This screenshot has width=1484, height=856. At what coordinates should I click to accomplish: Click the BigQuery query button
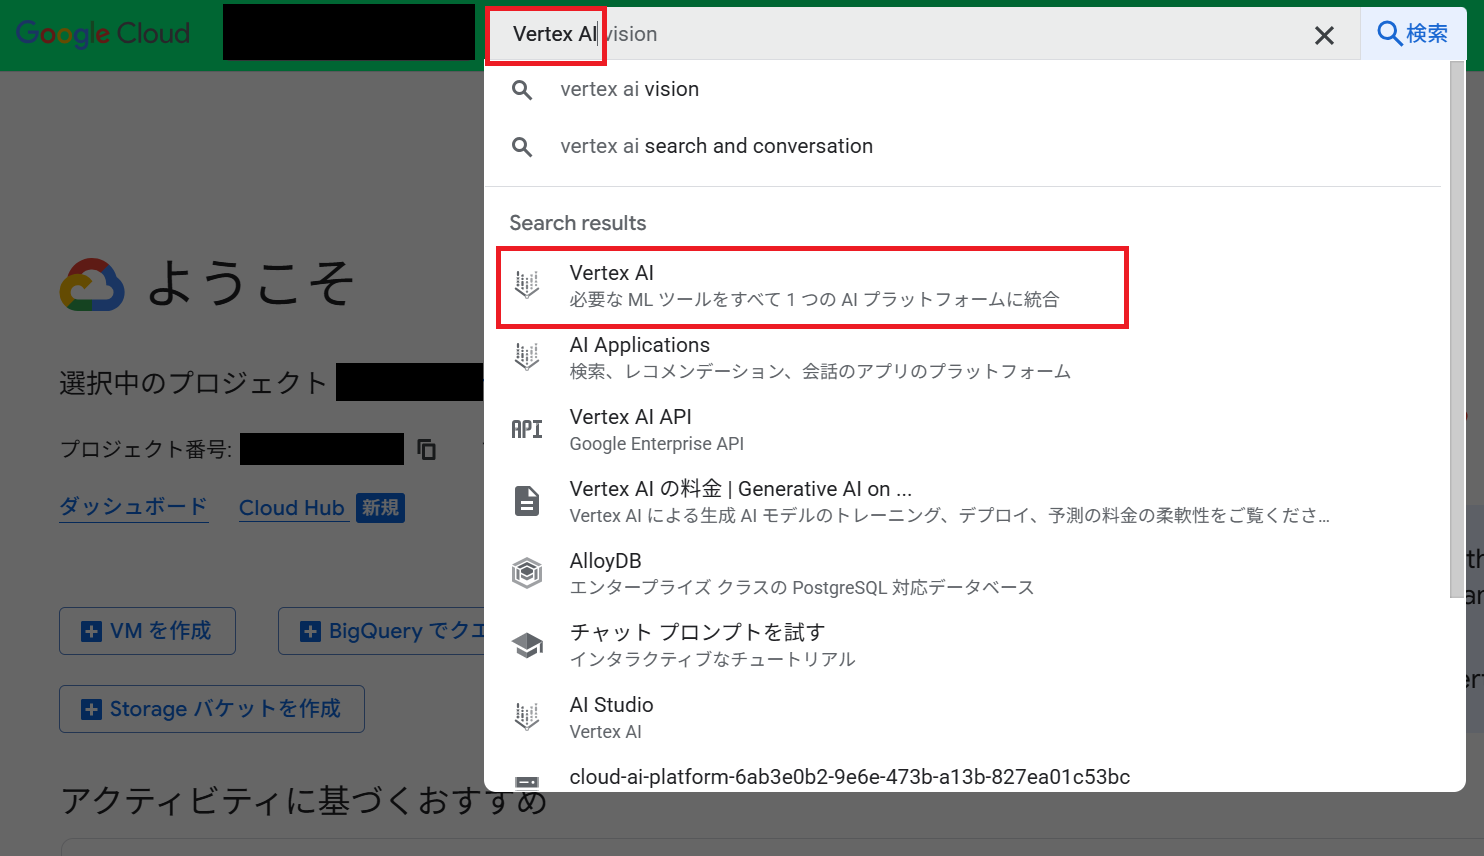pyautogui.click(x=381, y=631)
